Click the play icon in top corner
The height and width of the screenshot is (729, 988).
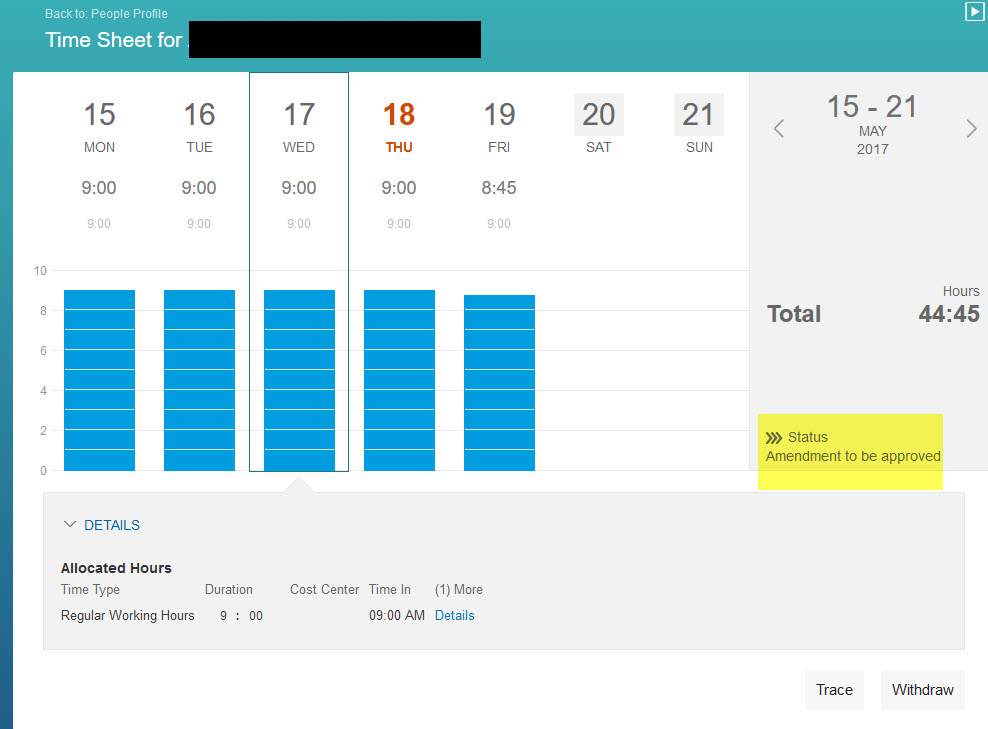coord(974,11)
